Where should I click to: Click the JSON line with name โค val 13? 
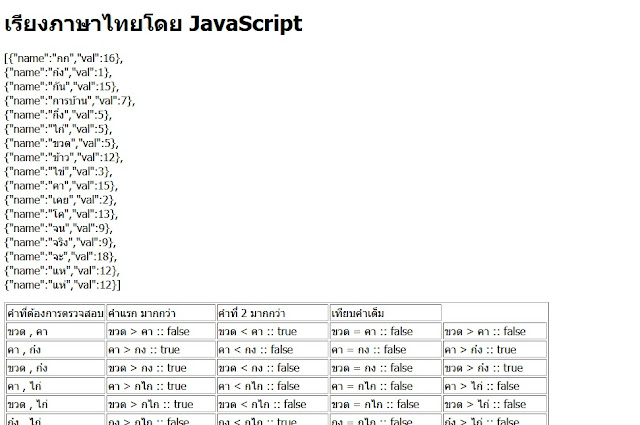coord(61,214)
